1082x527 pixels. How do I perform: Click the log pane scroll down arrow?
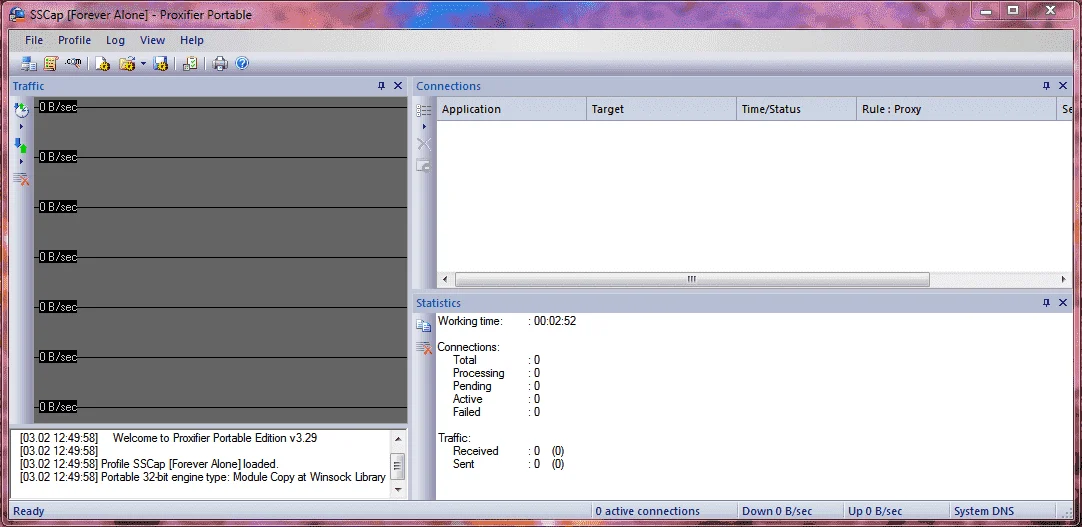tap(397, 489)
